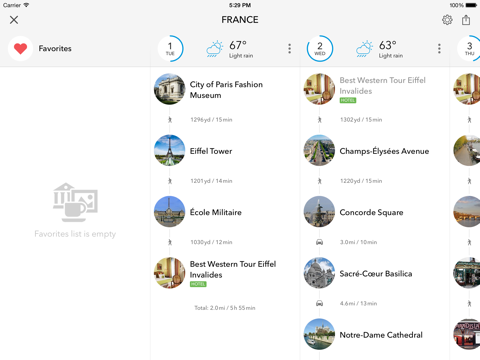This screenshot has width=480, height=360.
Task: Tap the car icon after Concorde Square
Action: click(x=319, y=242)
